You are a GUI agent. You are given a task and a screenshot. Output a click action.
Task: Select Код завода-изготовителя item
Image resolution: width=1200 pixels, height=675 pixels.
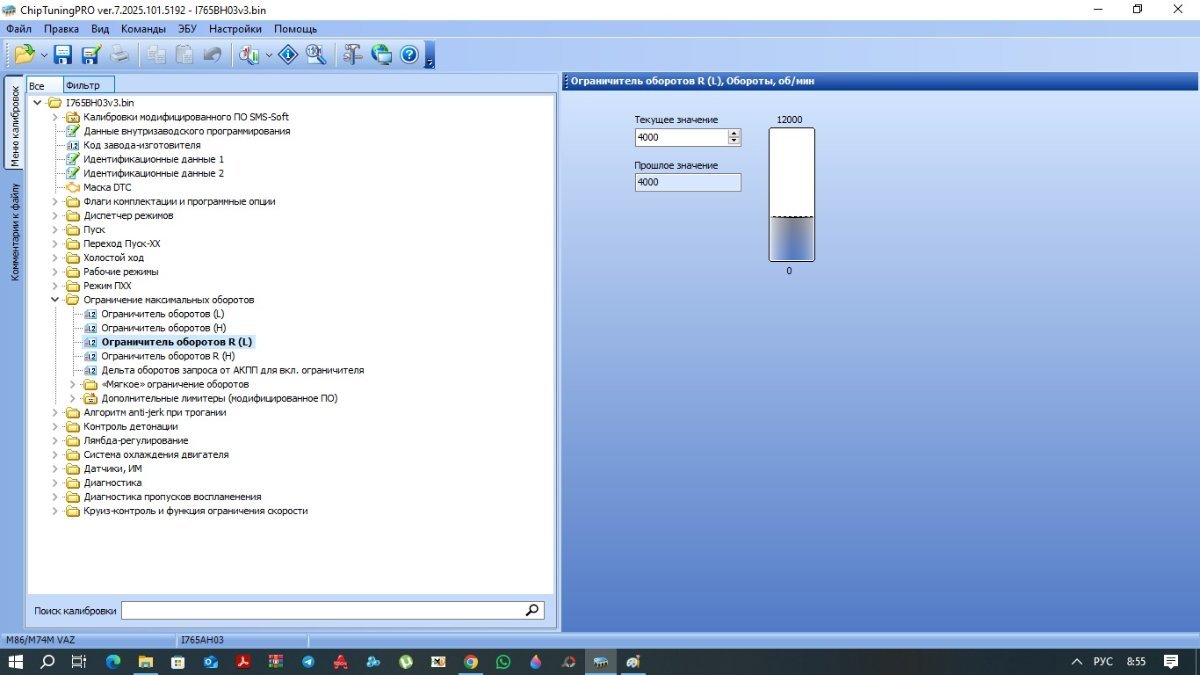142,145
